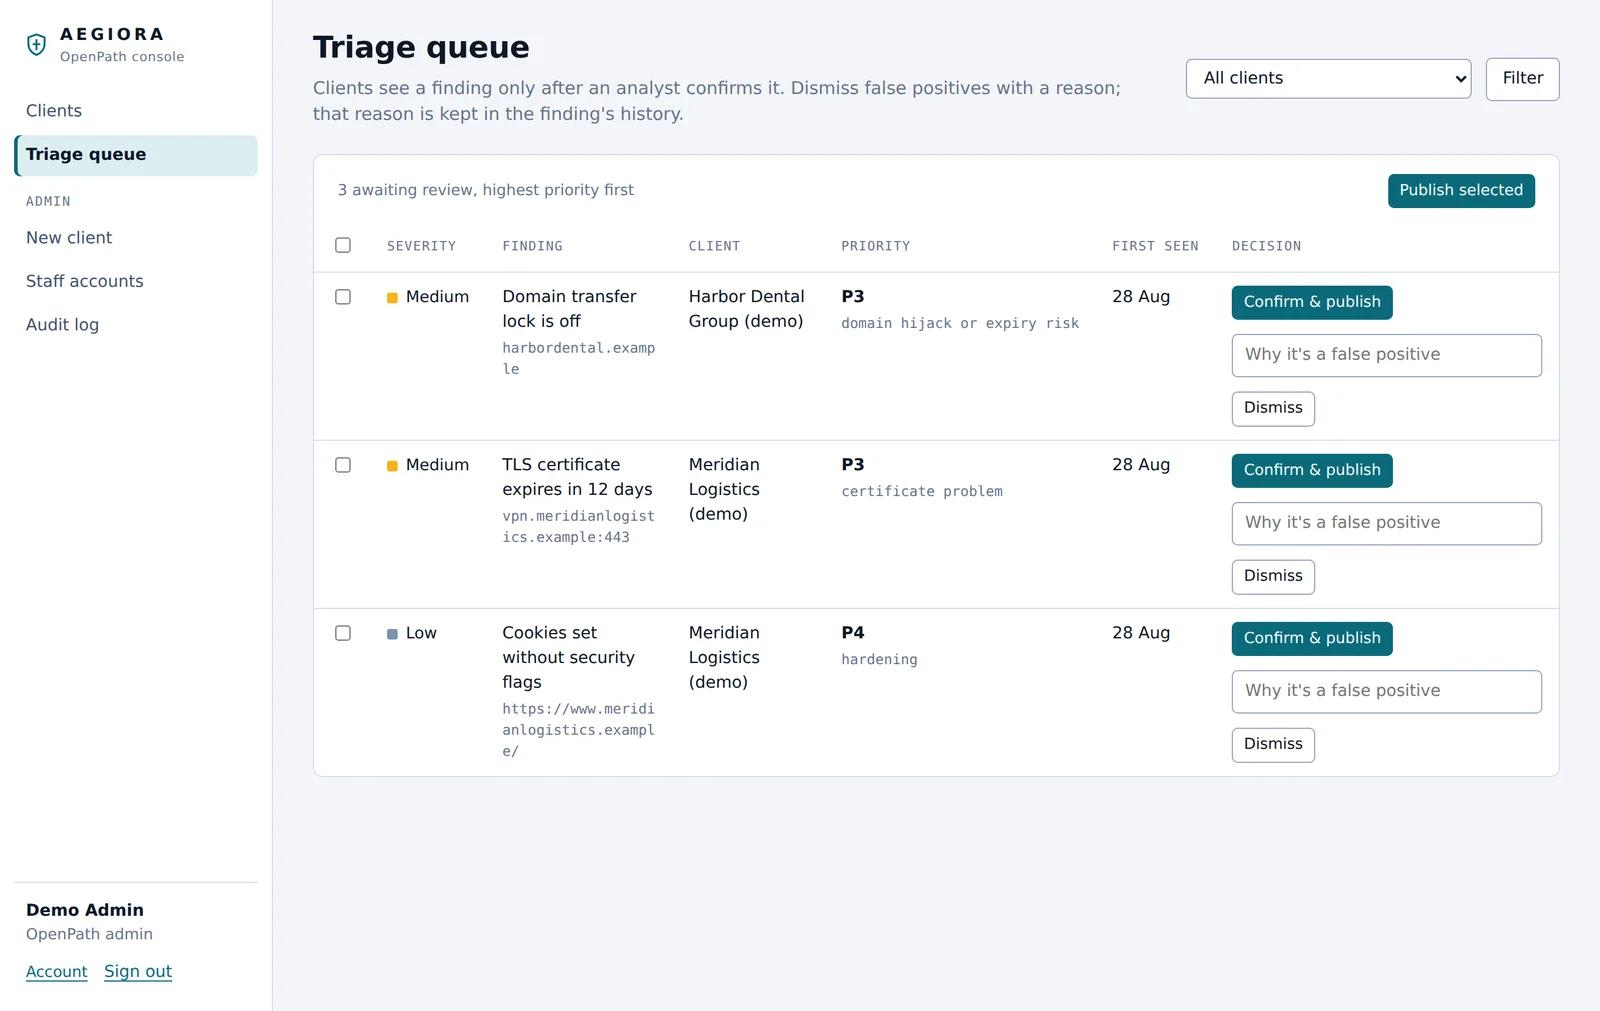The image size is (1600, 1011).
Task: Click the Aegiora shield logo icon
Action: (37, 44)
